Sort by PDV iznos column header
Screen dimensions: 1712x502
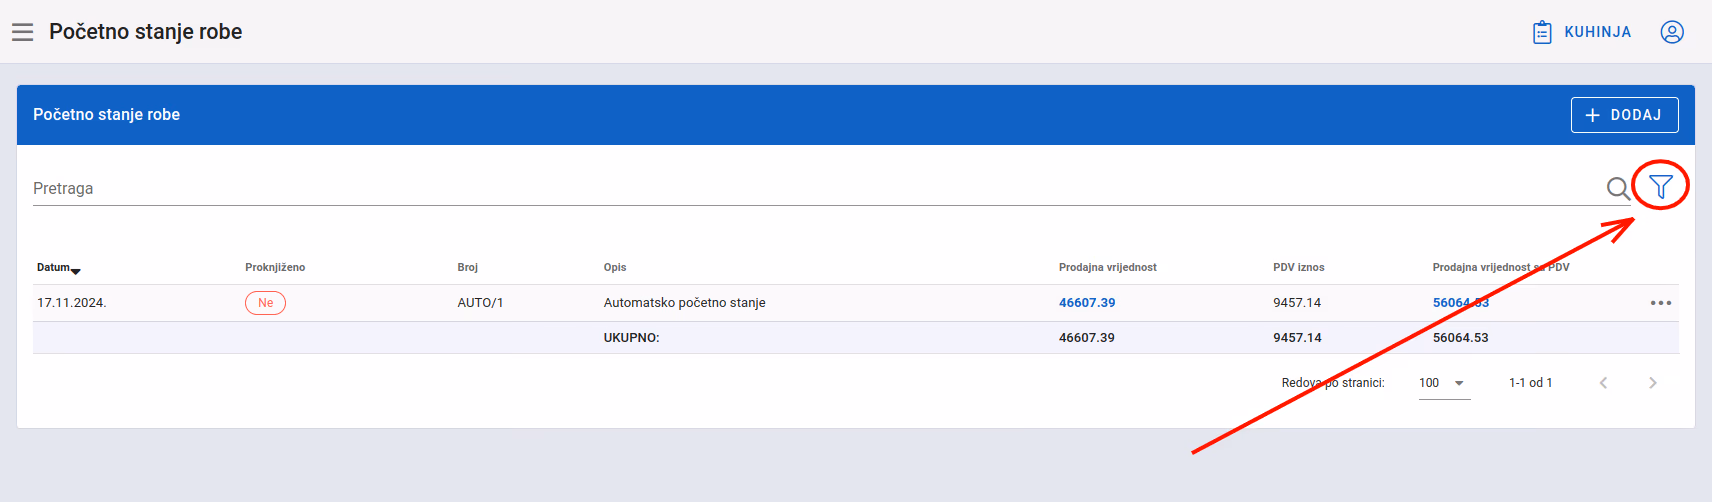coord(1299,268)
